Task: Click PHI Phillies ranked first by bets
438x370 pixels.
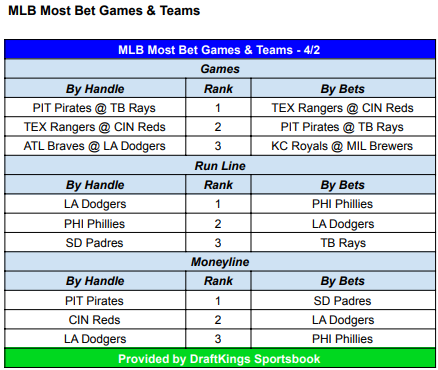Action: 343,204
